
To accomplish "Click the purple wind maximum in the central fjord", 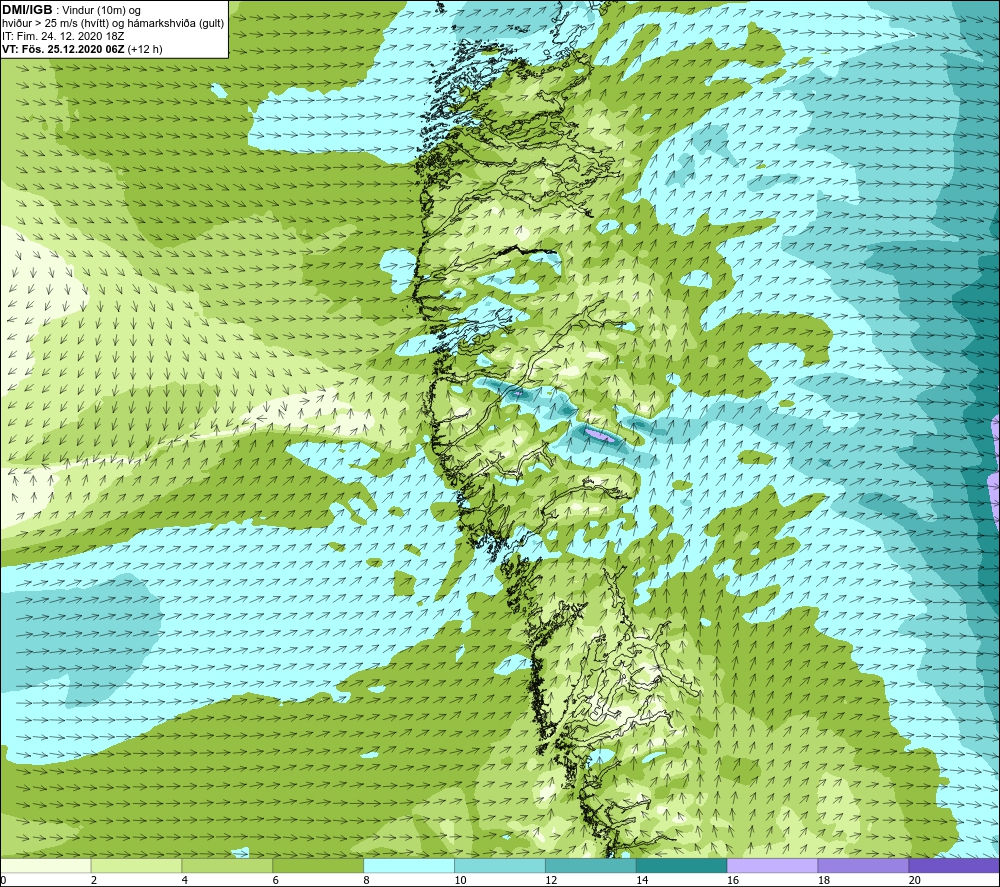I will 599,436.
